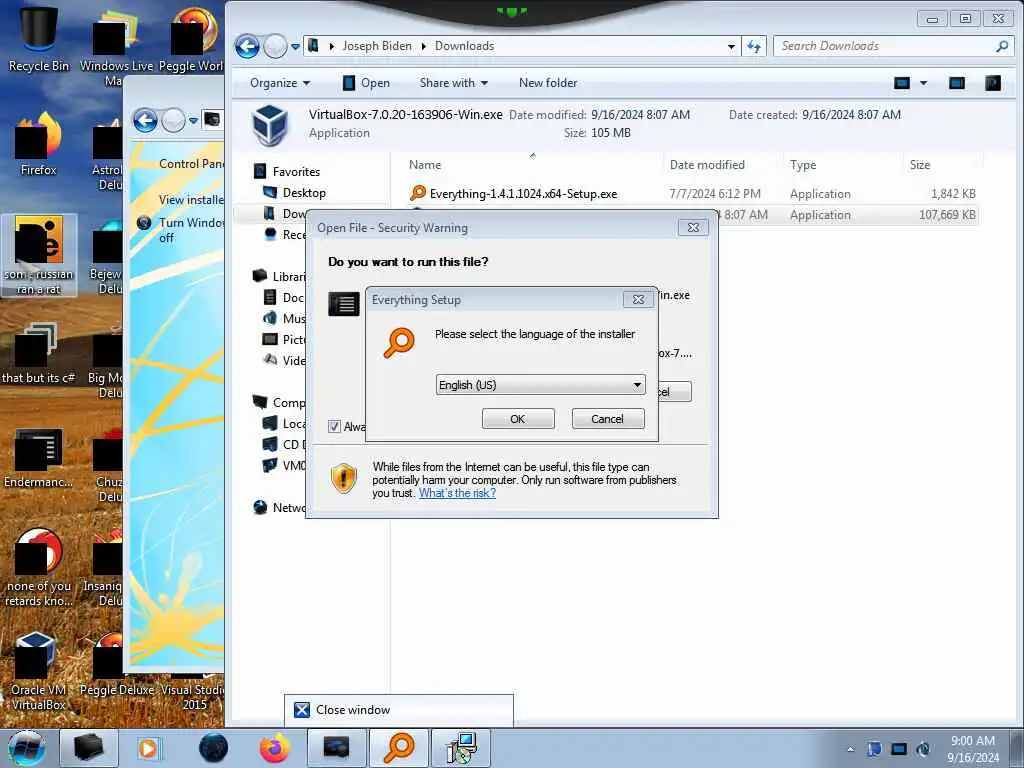Open Oracle VM VirtualBox desktop shortcut

(39, 673)
